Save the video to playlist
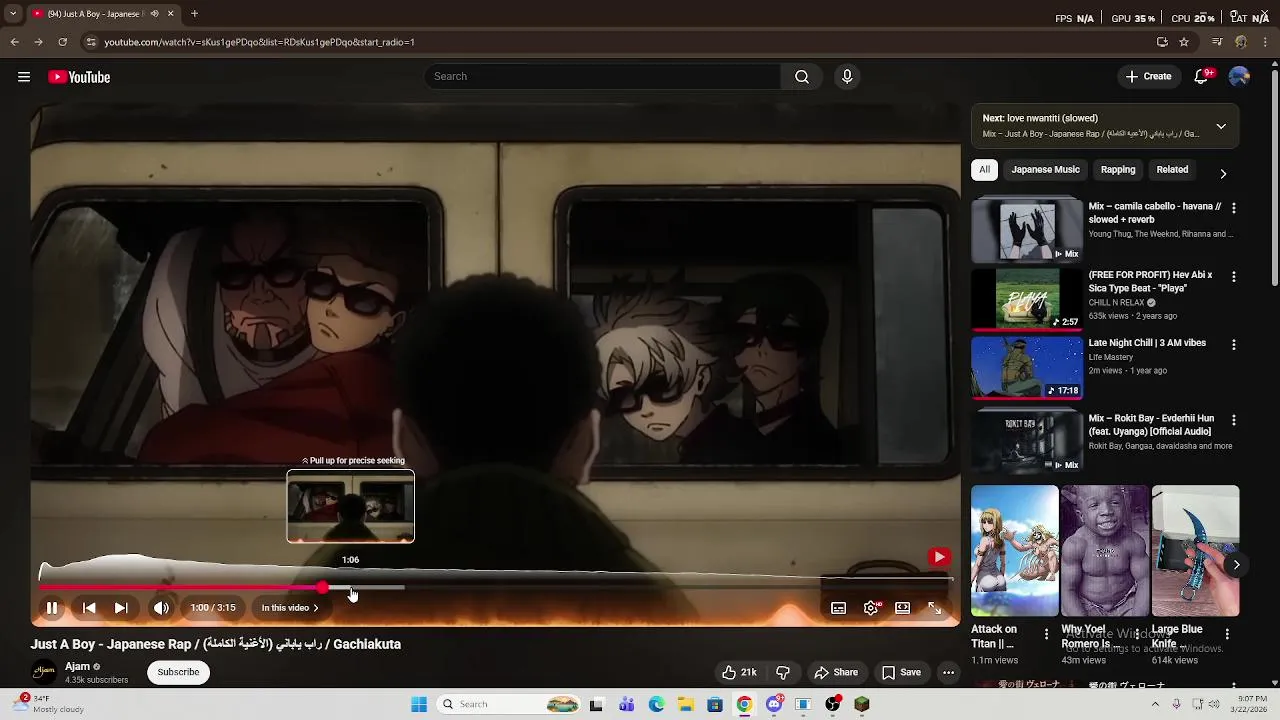Screen dimensions: 1280x720 coord(901,672)
